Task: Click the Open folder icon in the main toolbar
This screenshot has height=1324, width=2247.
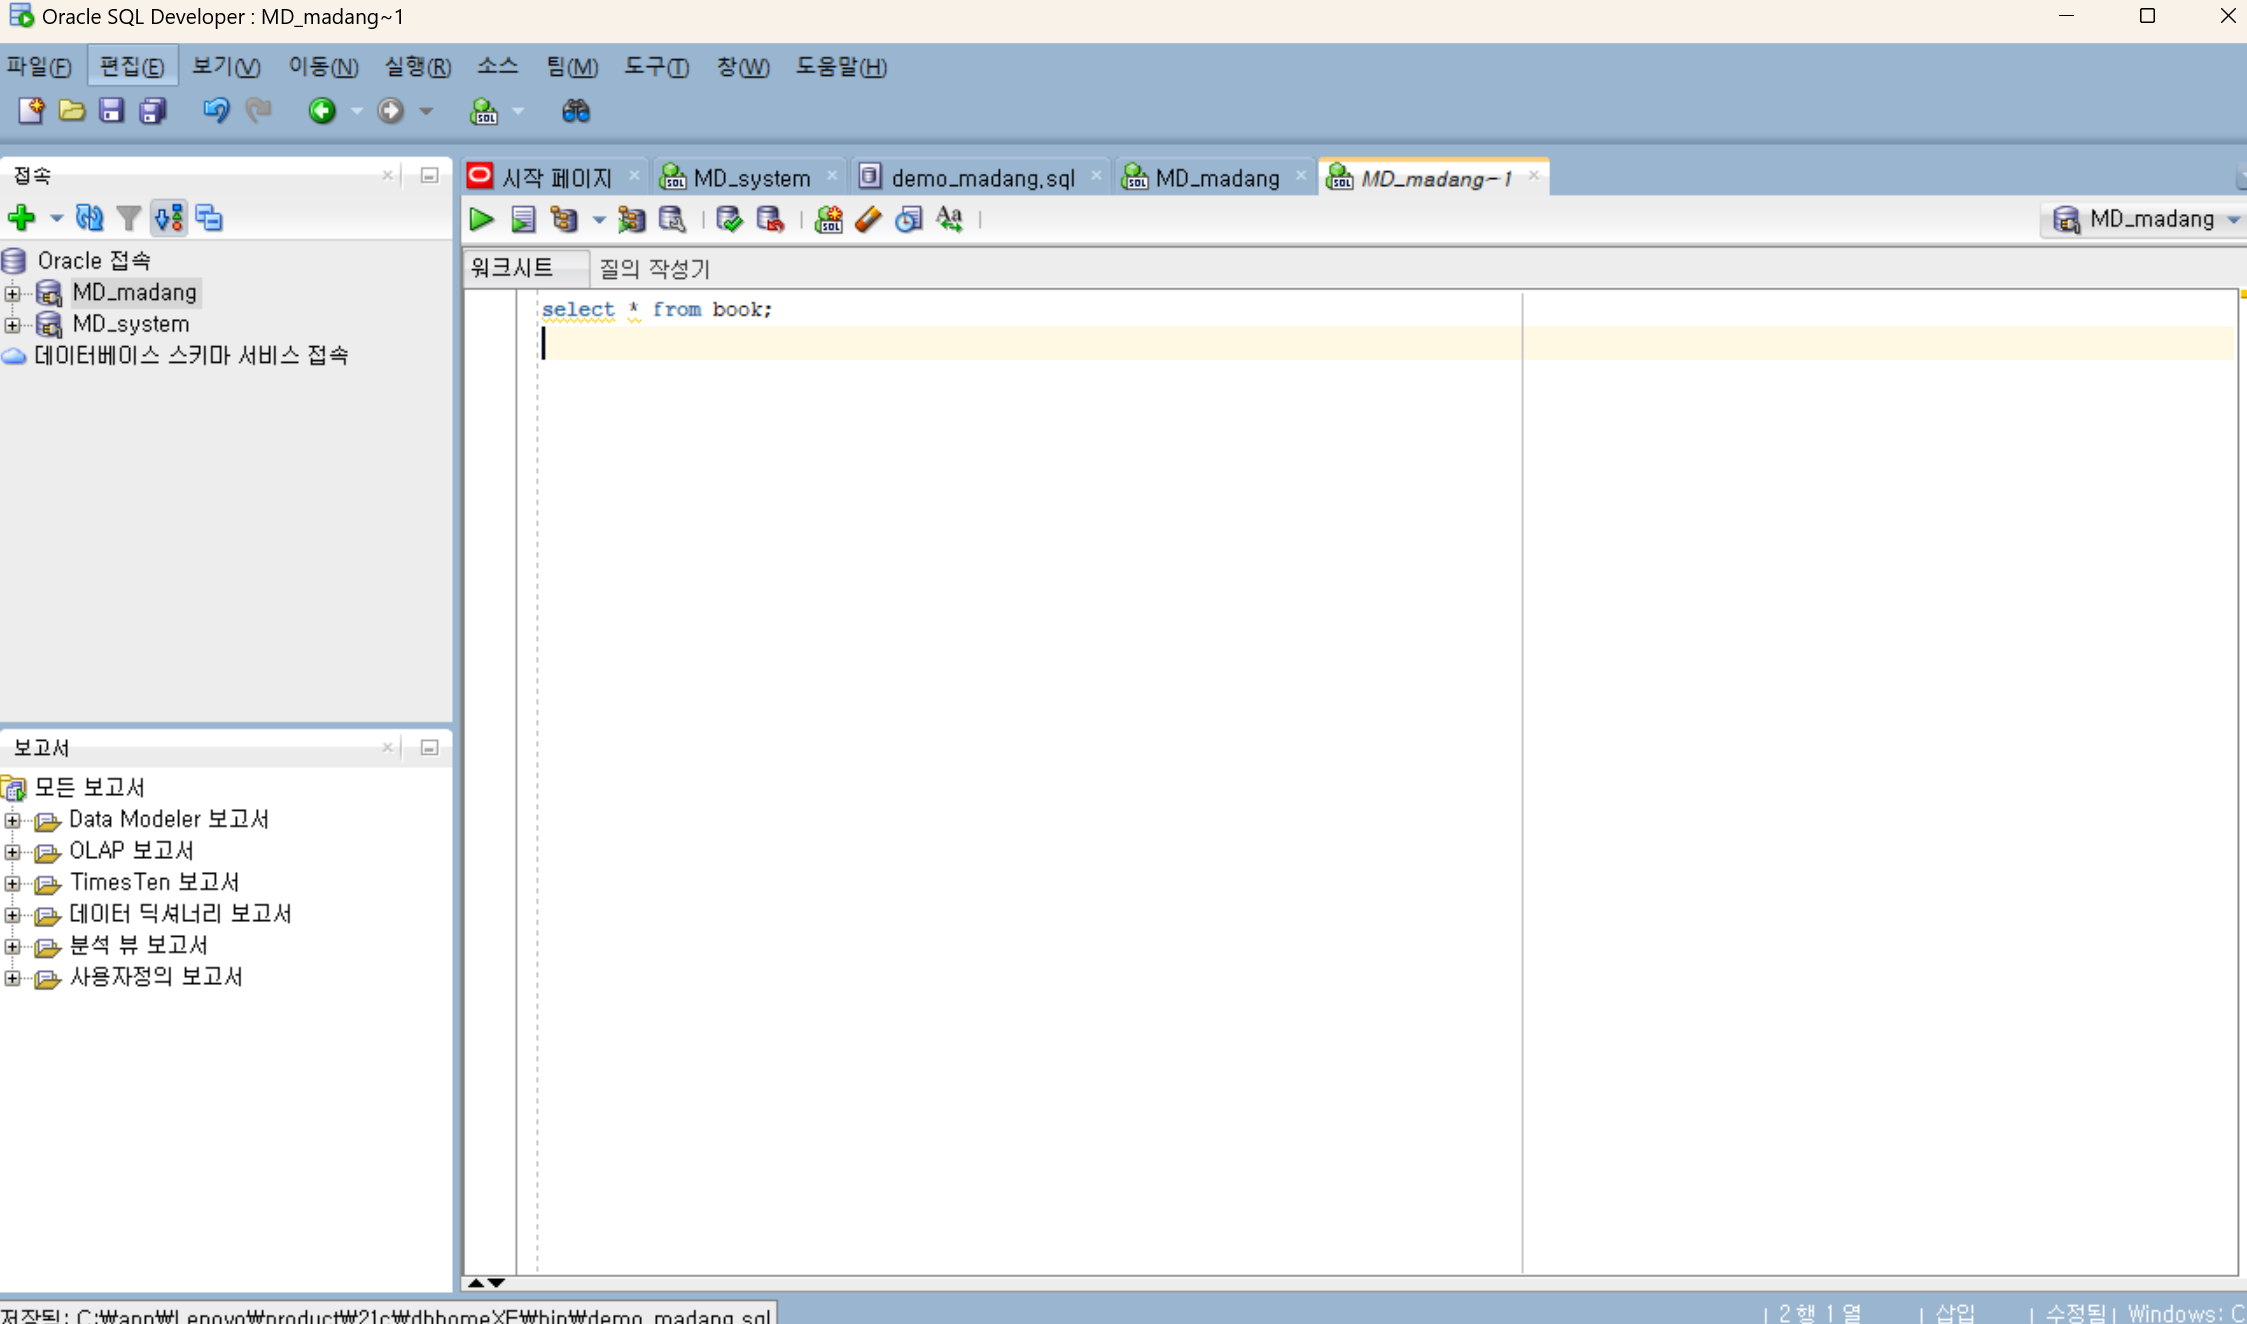Action: coord(71,110)
